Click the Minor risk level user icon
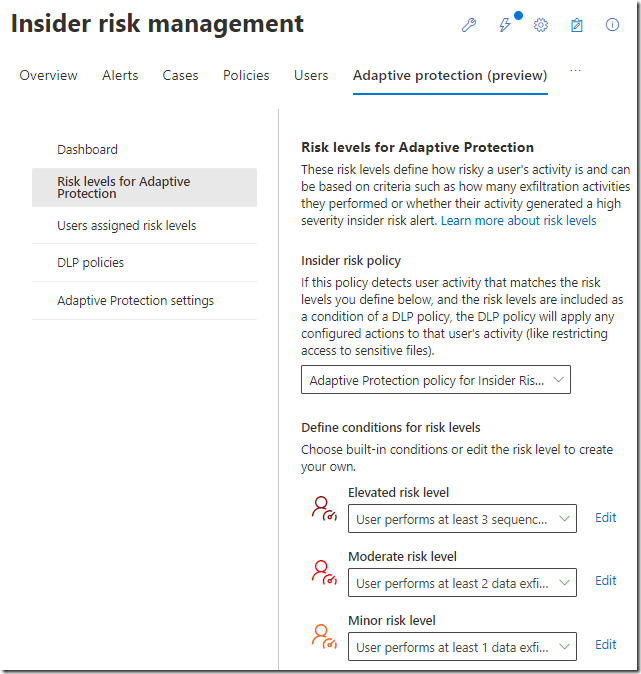The height and width of the screenshot is (674, 641). 324,637
